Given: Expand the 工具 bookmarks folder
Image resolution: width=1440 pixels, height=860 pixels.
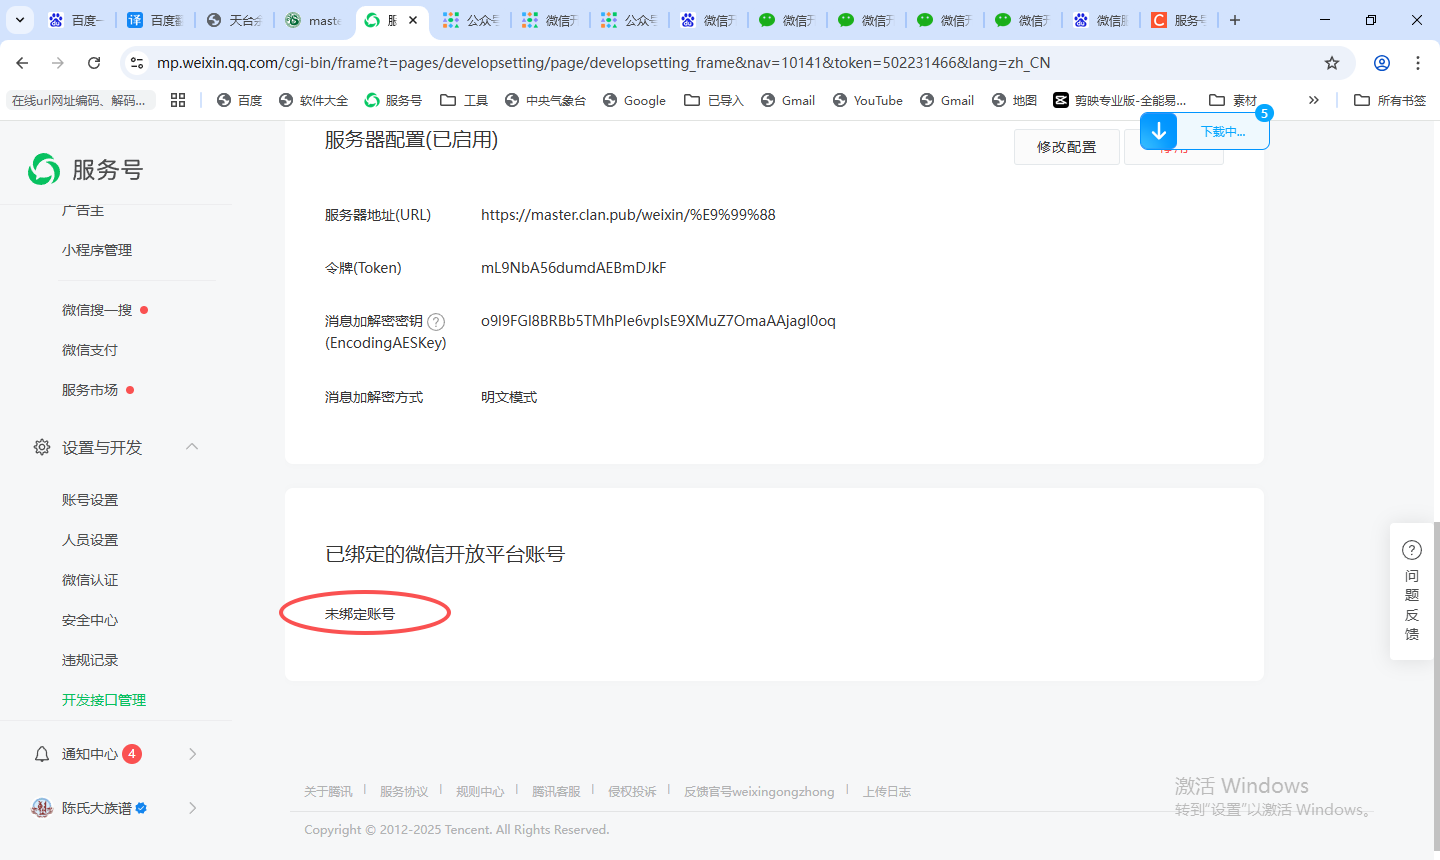Looking at the screenshot, I should (464, 100).
